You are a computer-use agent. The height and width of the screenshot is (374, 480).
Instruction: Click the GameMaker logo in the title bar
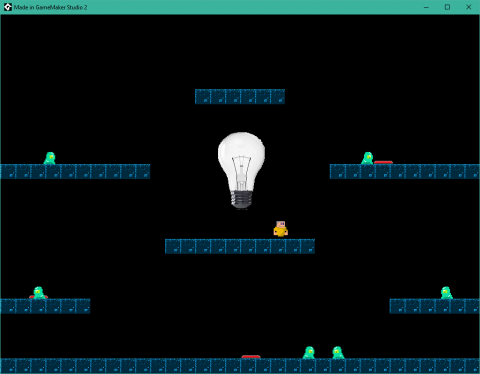(8, 7)
